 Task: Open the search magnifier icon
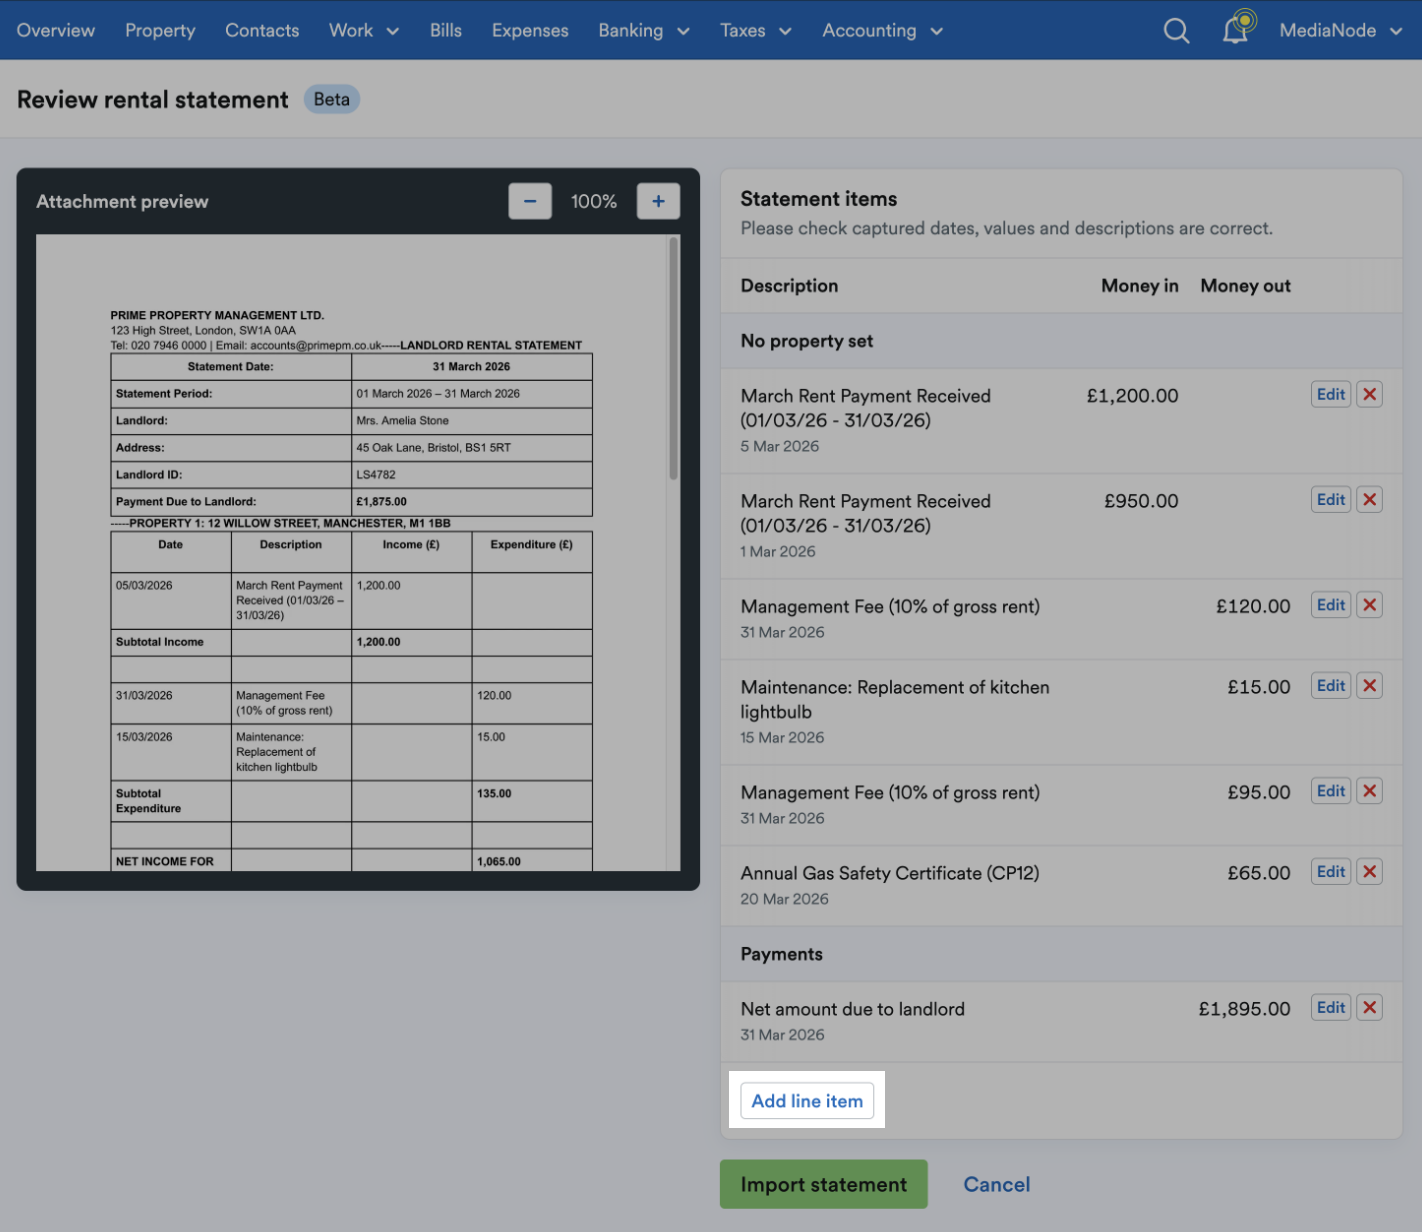pyautogui.click(x=1177, y=31)
